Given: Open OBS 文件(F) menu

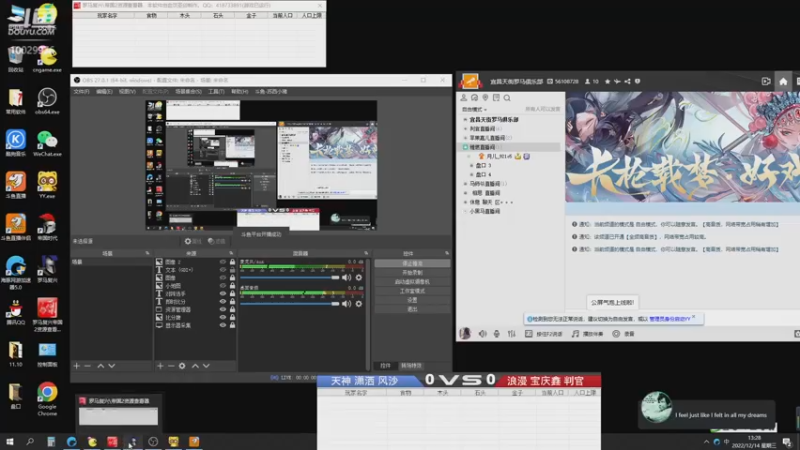Looking at the screenshot, I should tap(81, 92).
